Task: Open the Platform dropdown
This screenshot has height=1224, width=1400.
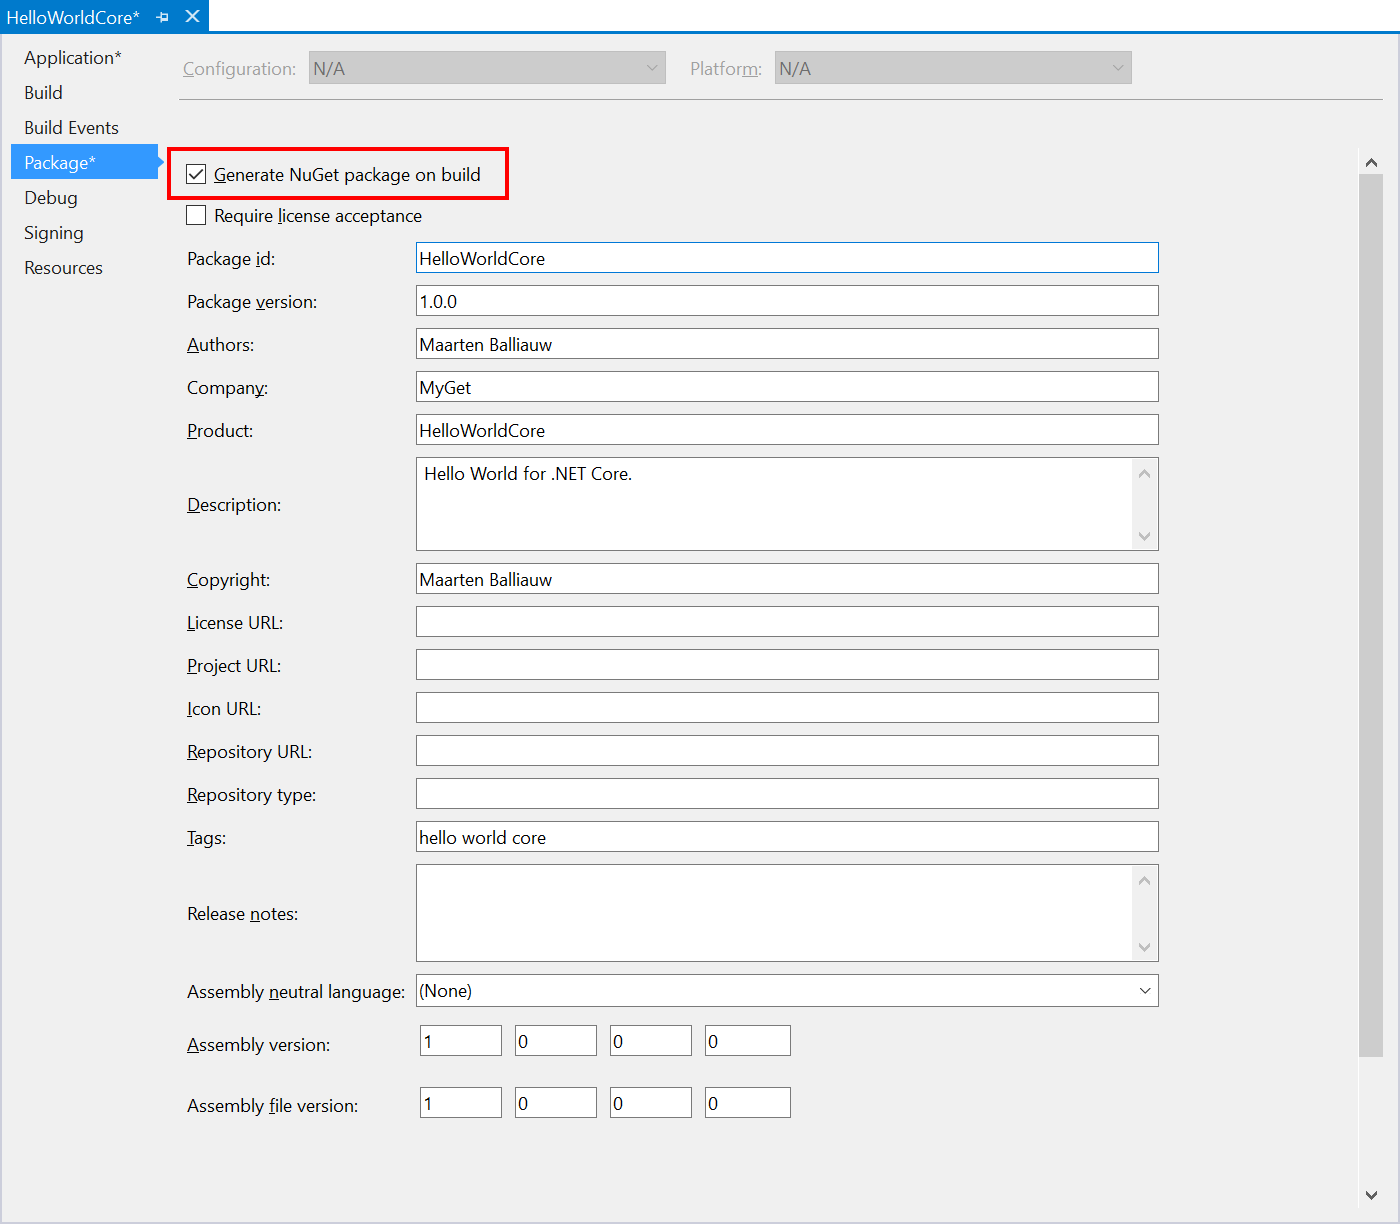Action: [x=1117, y=67]
